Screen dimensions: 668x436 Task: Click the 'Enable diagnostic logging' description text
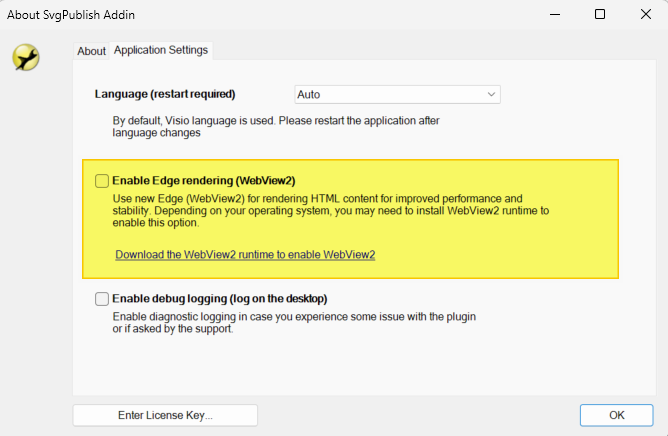pos(294,323)
